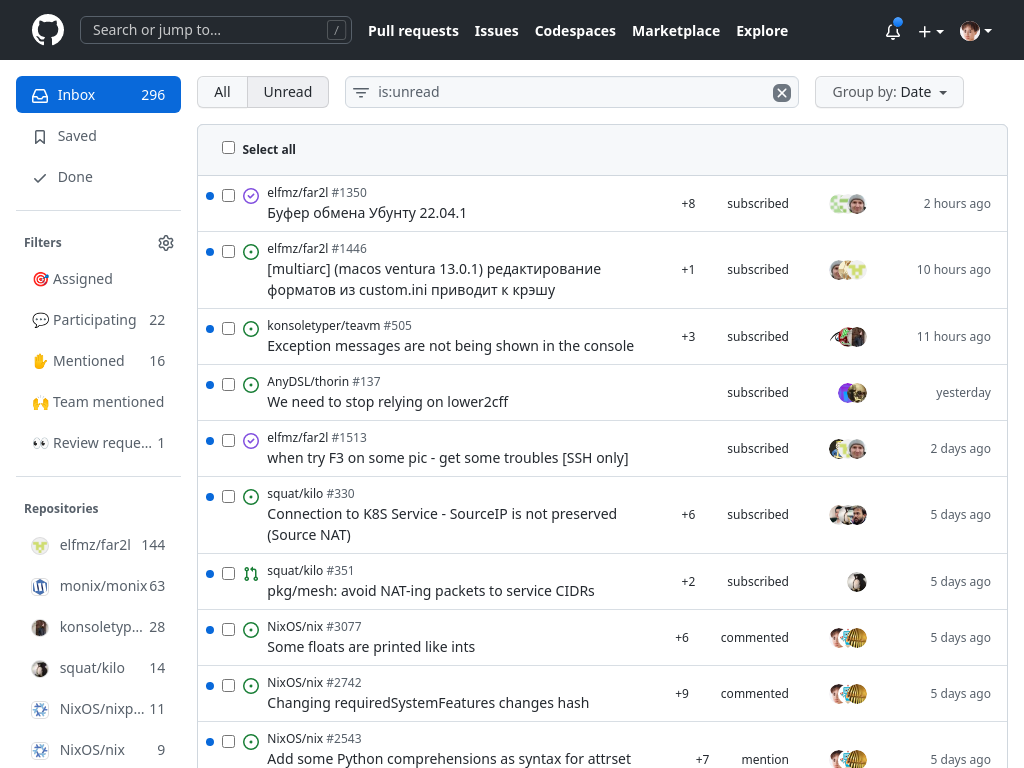Check the box for far2l #1446 notification
Image resolution: width=1024 pixels, height=768 pixels.
pos(228,251)
